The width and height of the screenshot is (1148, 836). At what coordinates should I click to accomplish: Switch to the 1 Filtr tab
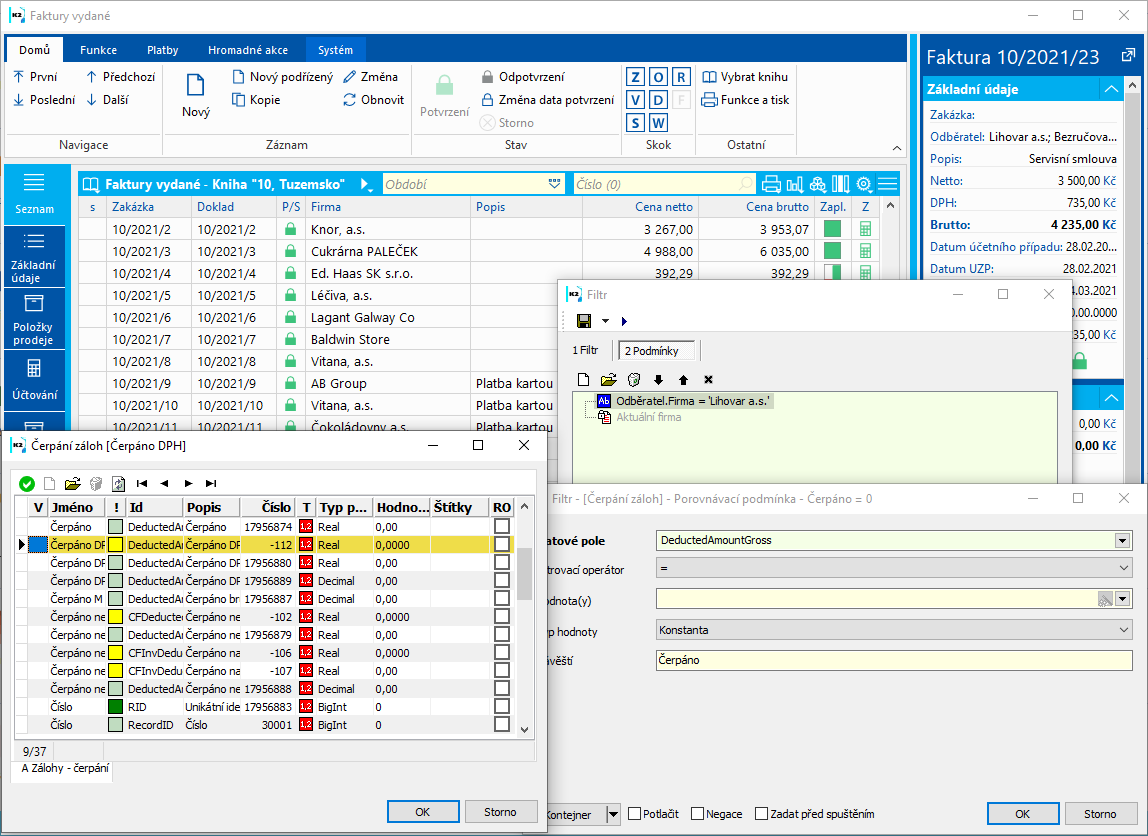coord(585,350)
